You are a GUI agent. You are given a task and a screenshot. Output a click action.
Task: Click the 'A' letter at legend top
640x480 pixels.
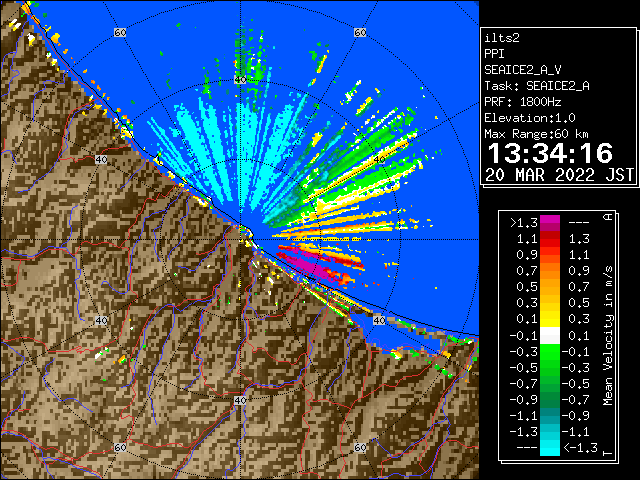pos(608,217)
